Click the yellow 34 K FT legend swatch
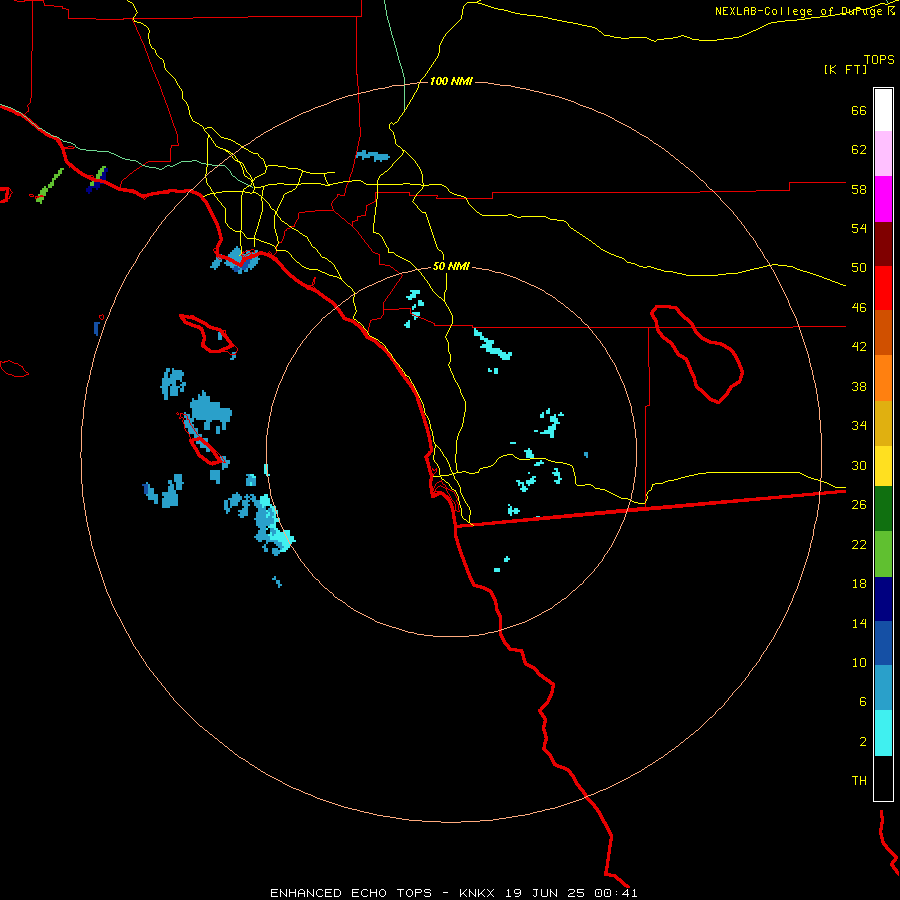 click(883, 466)
